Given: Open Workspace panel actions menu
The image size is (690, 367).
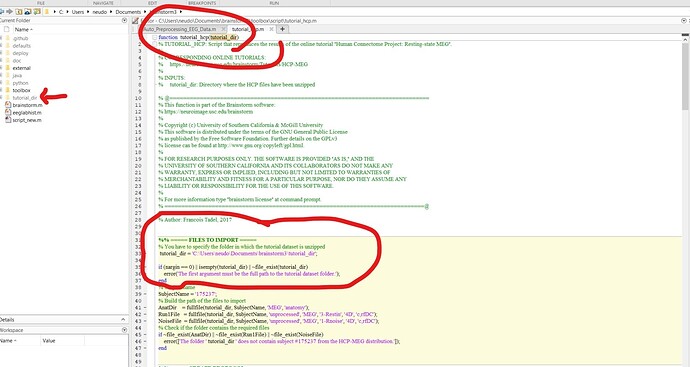Looking at the screenshot, I should (x=124, y=330).
